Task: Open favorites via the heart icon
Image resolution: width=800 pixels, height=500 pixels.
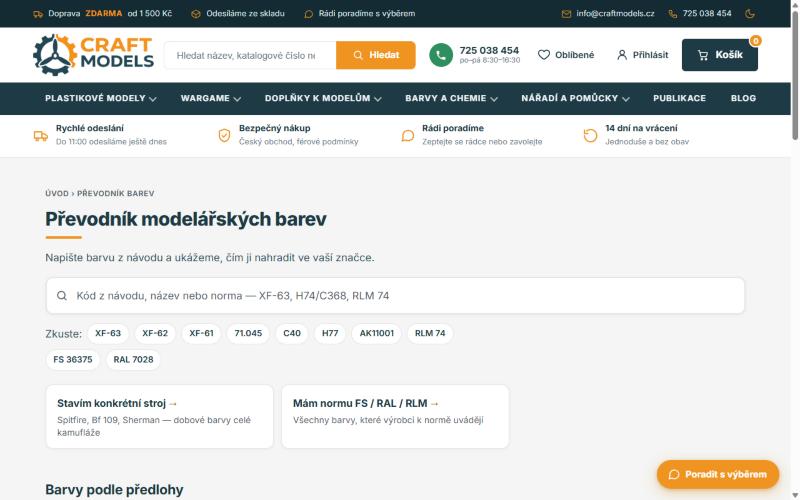Action: [544, 55]
